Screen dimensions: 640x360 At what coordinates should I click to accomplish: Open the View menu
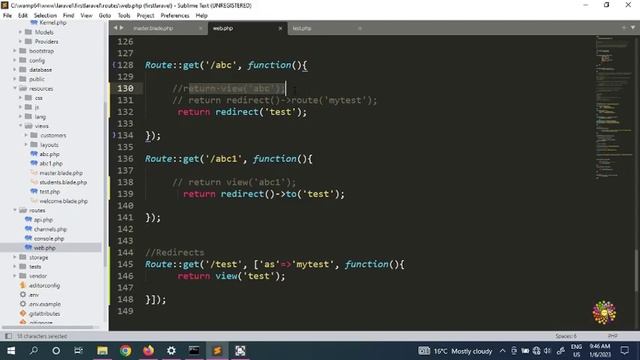87,16
